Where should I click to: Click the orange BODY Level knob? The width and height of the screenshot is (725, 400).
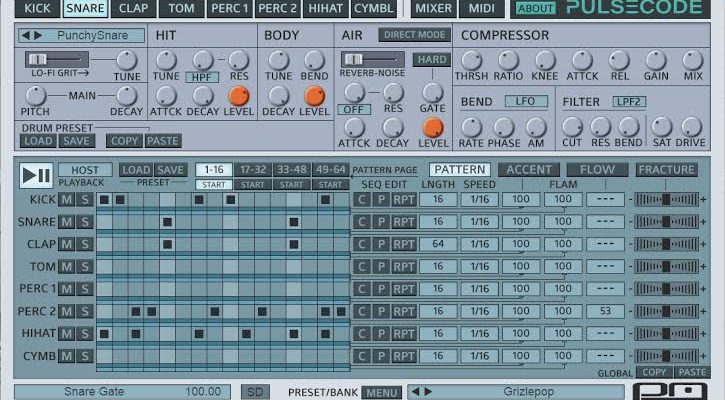[314, 96]
